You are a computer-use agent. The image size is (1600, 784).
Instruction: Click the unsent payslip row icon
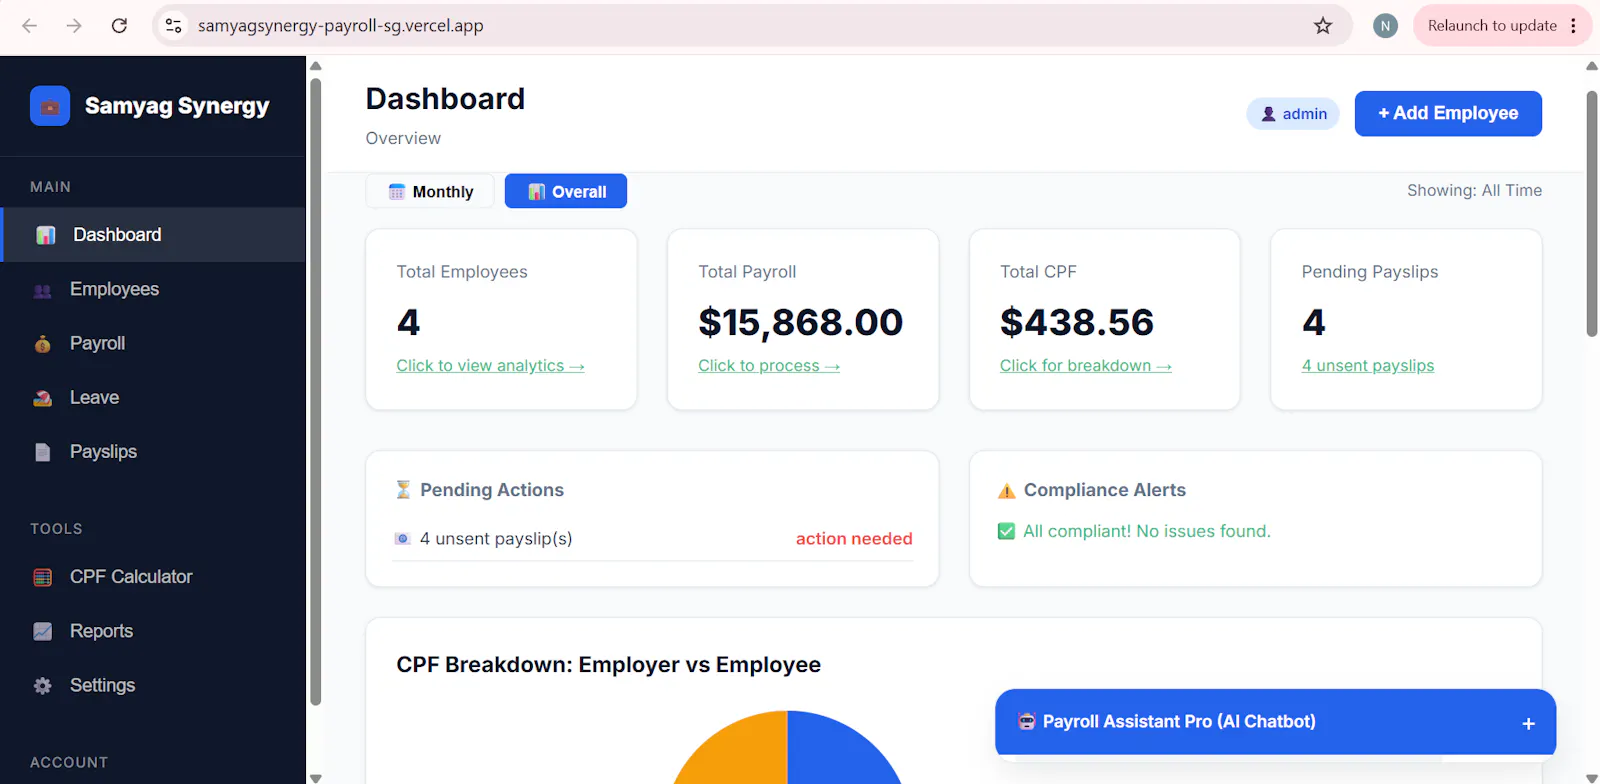[x=403, y=539]
